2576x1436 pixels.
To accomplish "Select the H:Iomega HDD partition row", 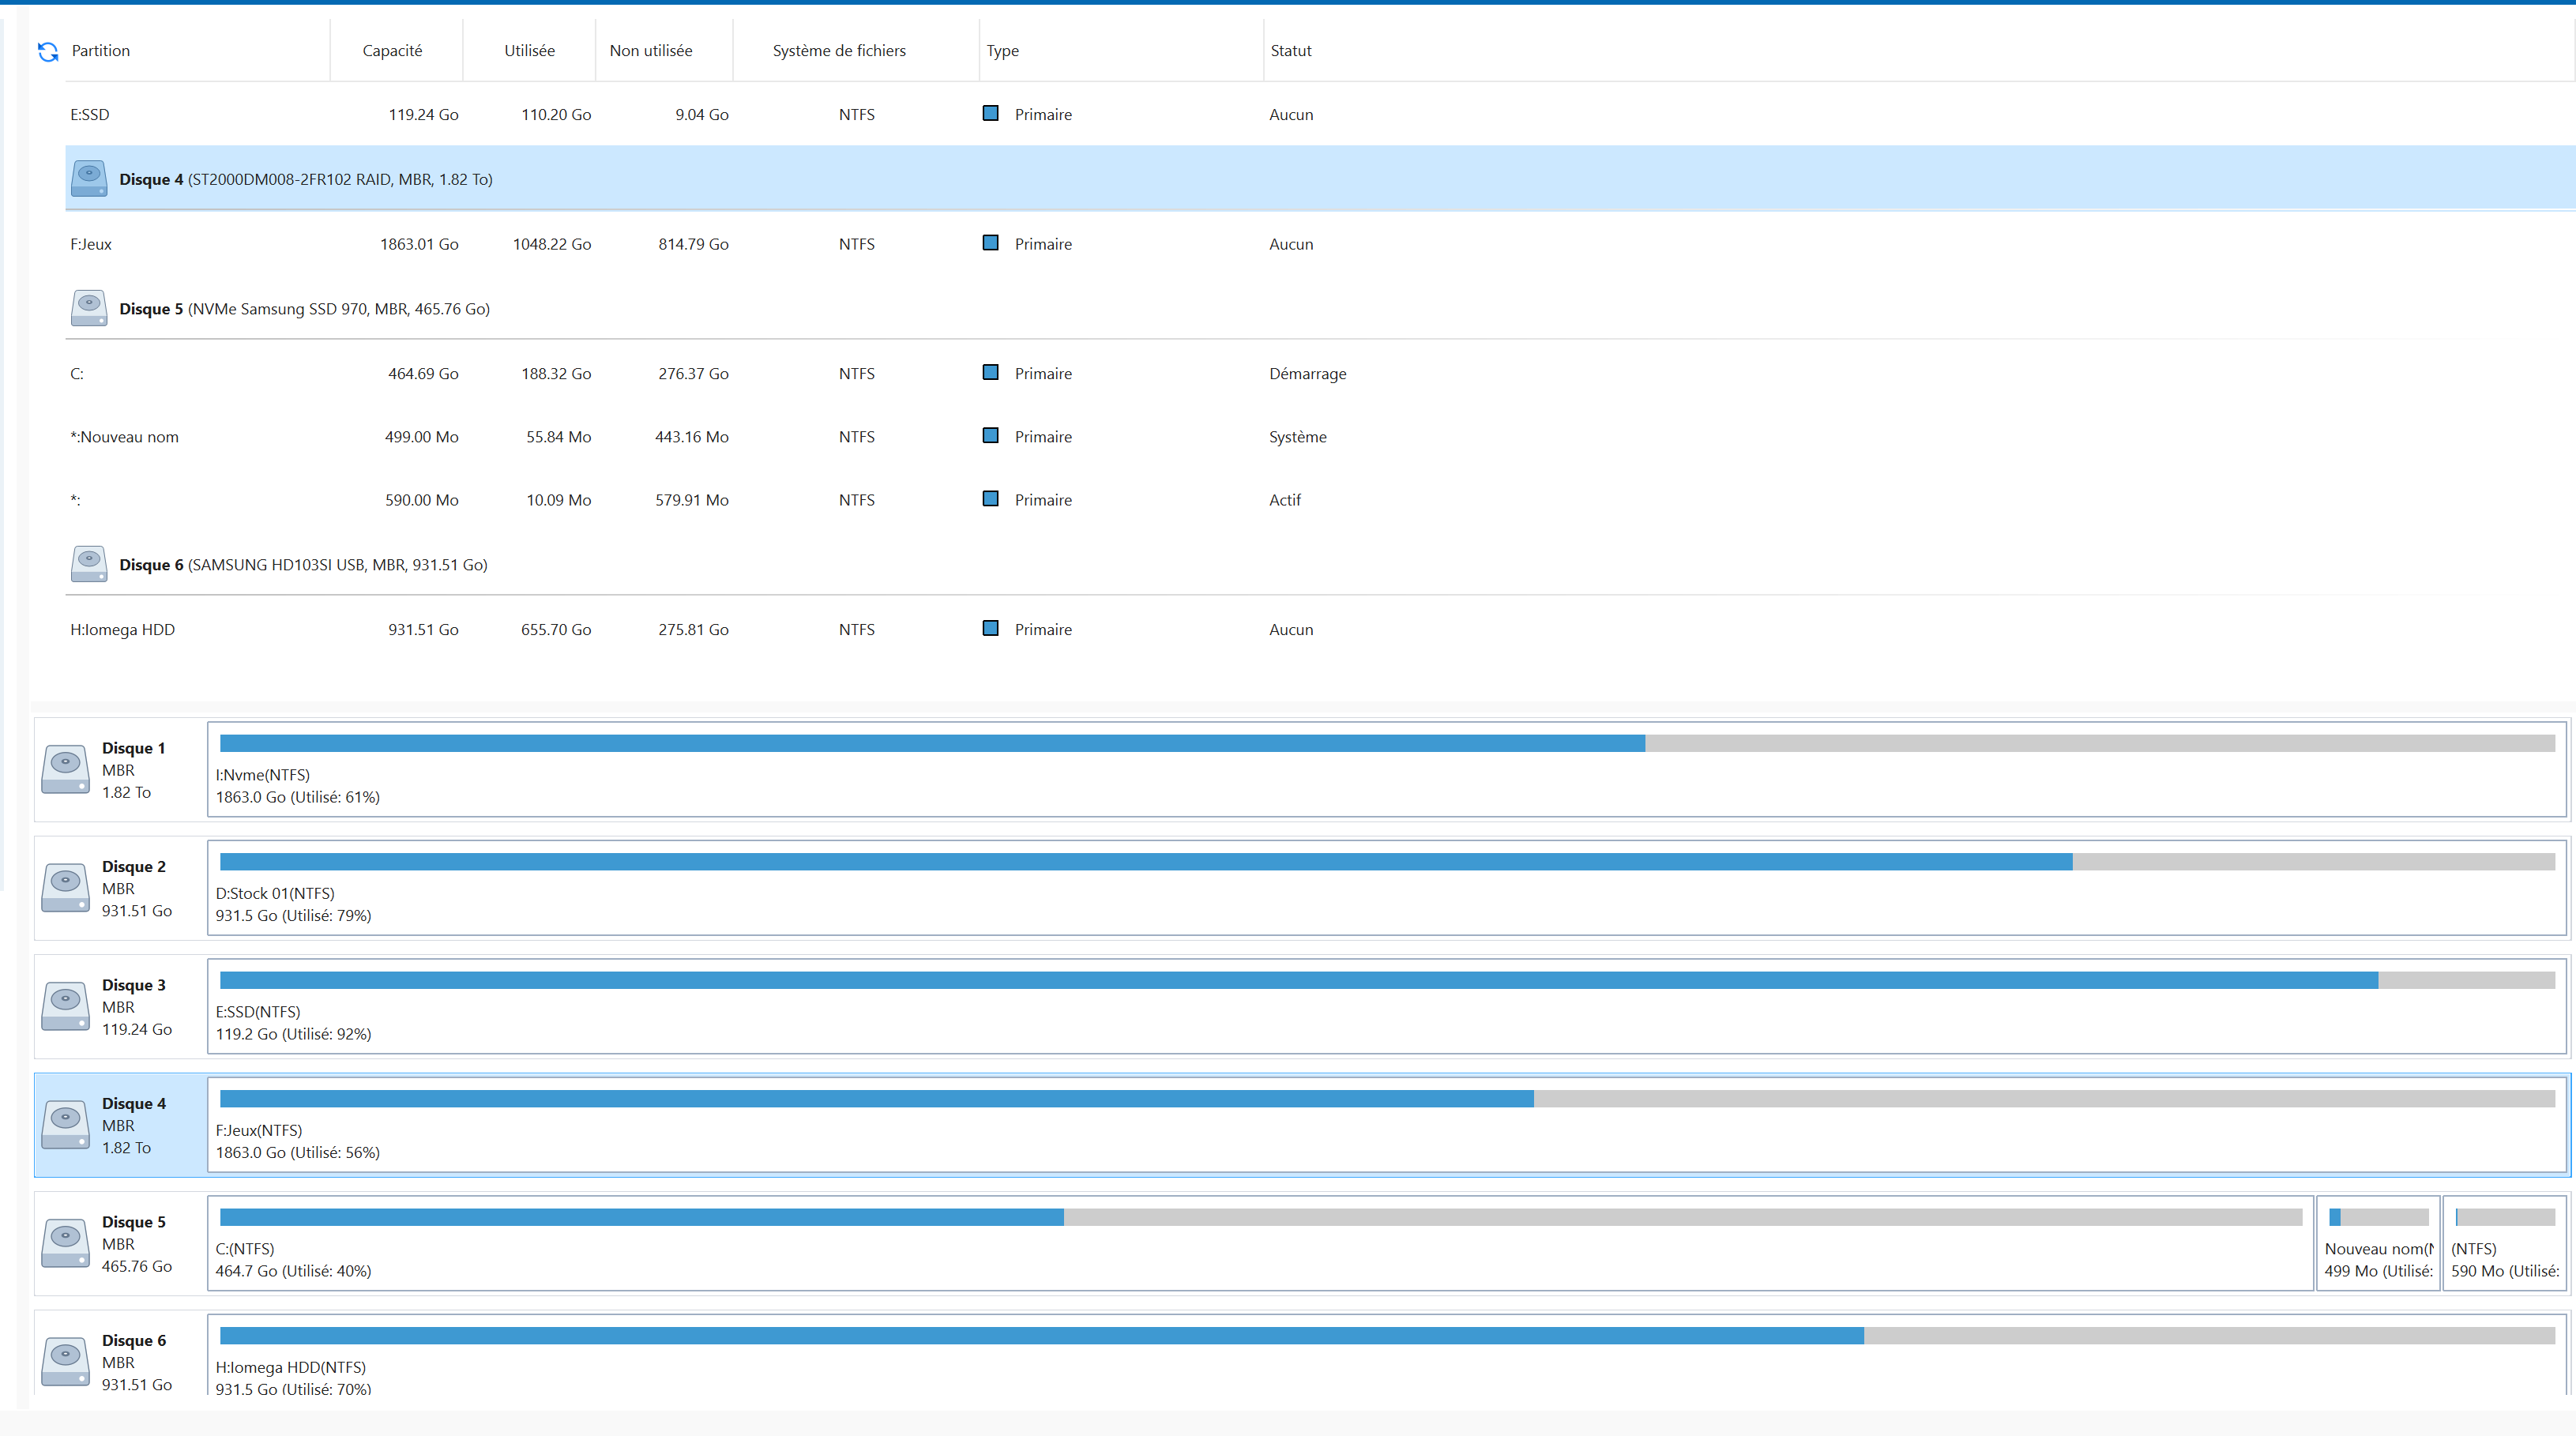I will click(x=1320, y=629).
